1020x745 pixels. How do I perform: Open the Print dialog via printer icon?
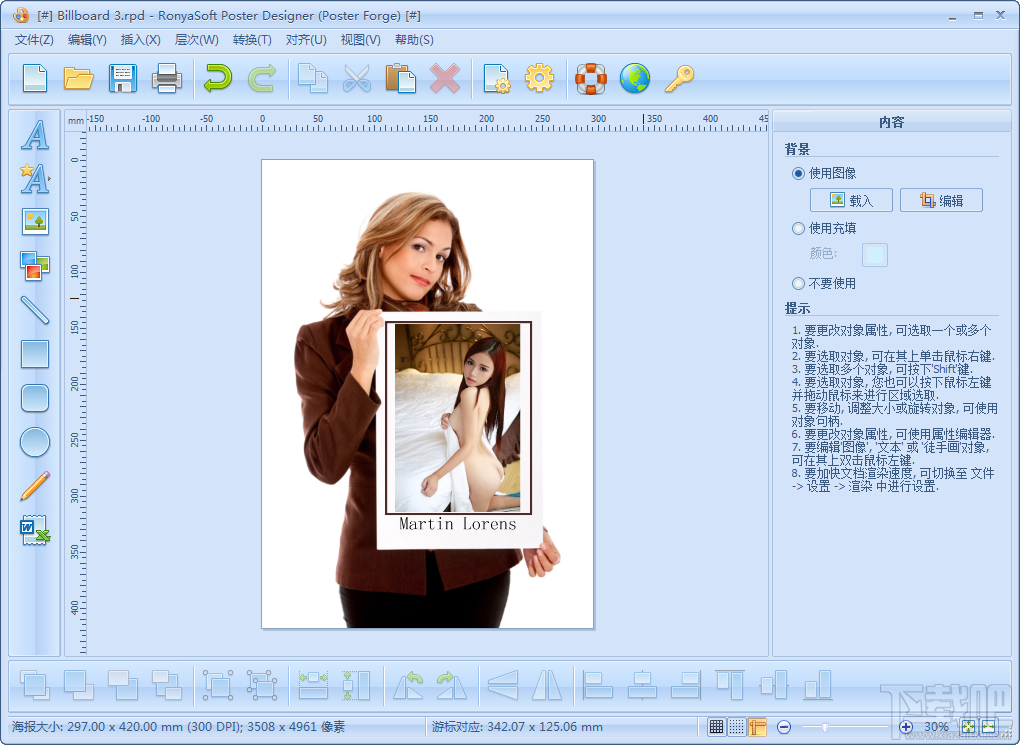coord(166,78)
